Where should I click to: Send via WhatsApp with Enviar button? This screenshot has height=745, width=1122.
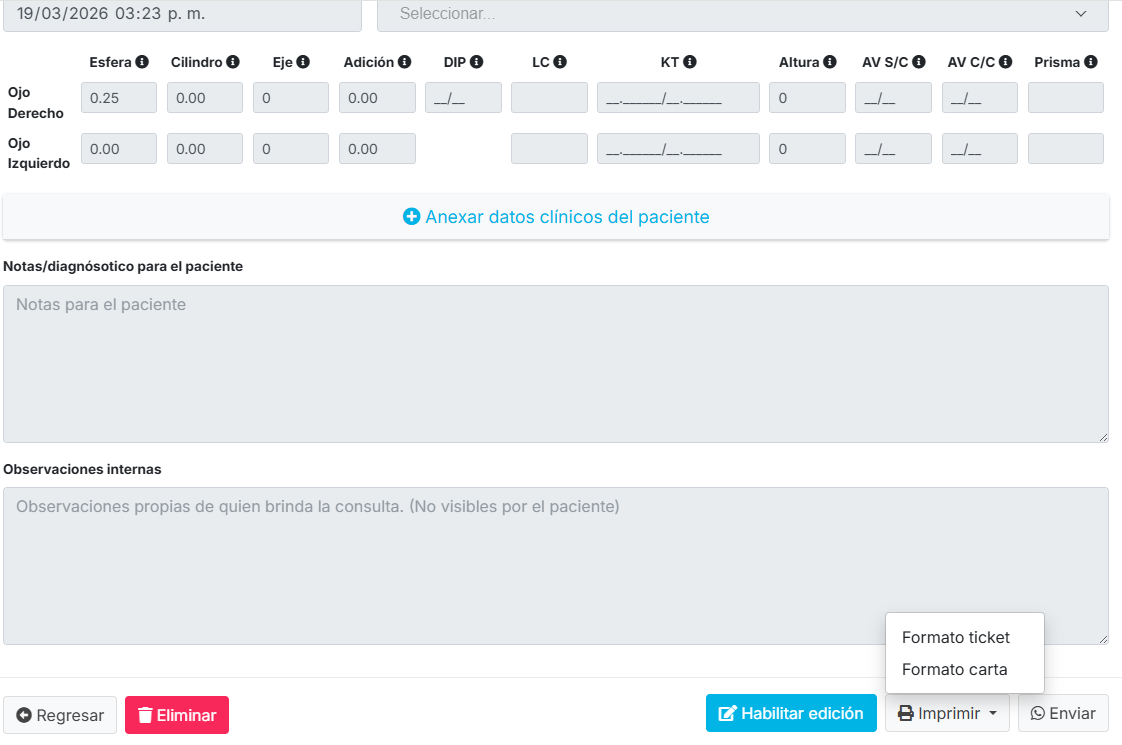1063,714
